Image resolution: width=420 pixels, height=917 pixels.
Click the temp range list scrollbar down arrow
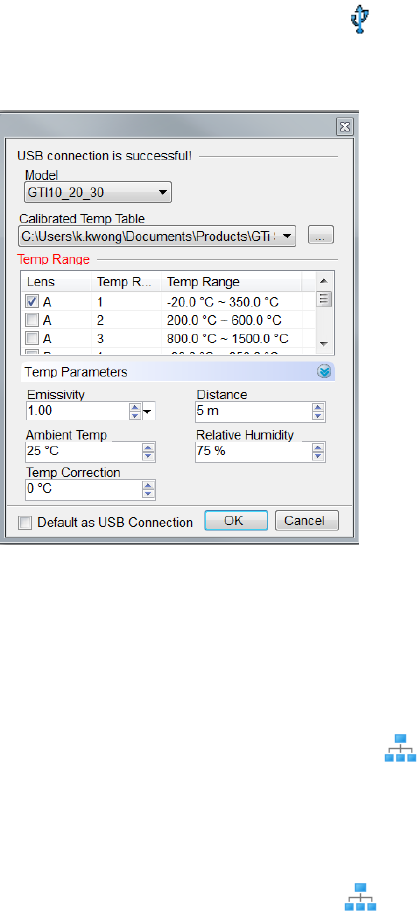point(324,344)
